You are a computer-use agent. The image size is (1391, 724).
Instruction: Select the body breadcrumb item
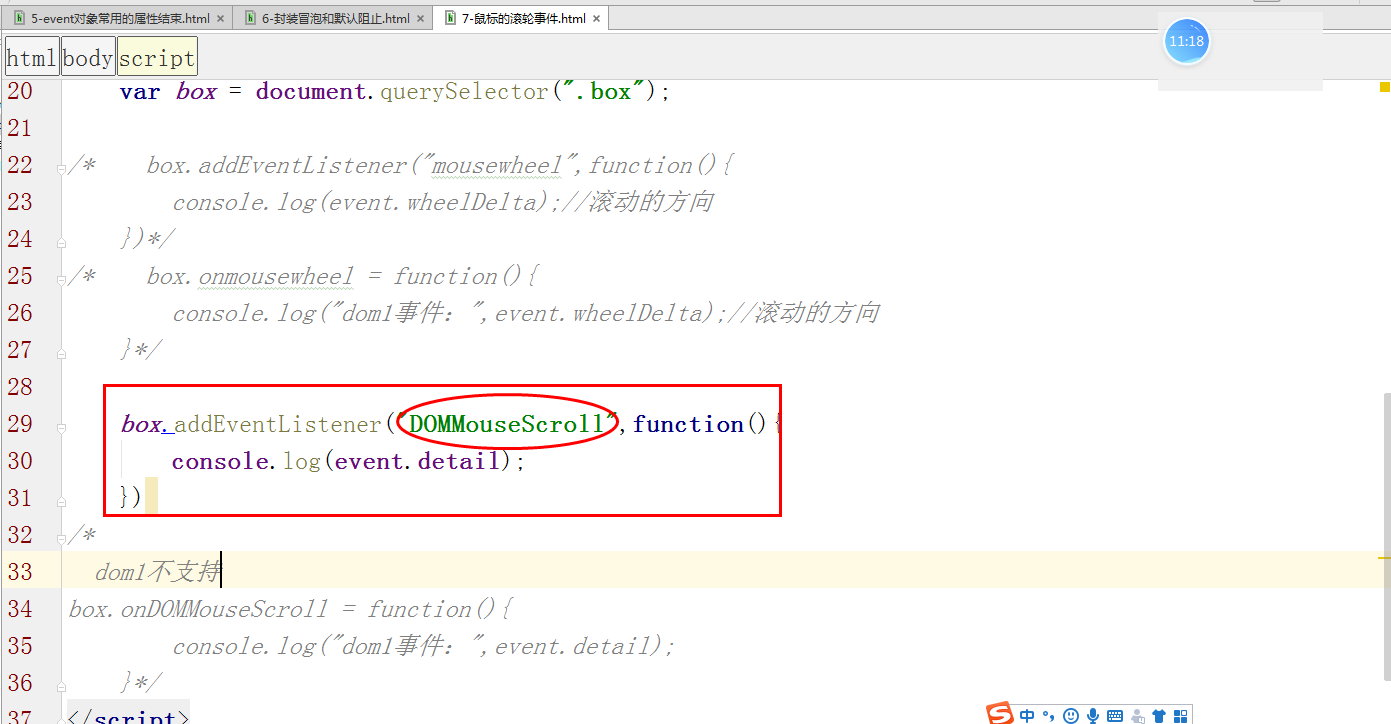[87, 56]
